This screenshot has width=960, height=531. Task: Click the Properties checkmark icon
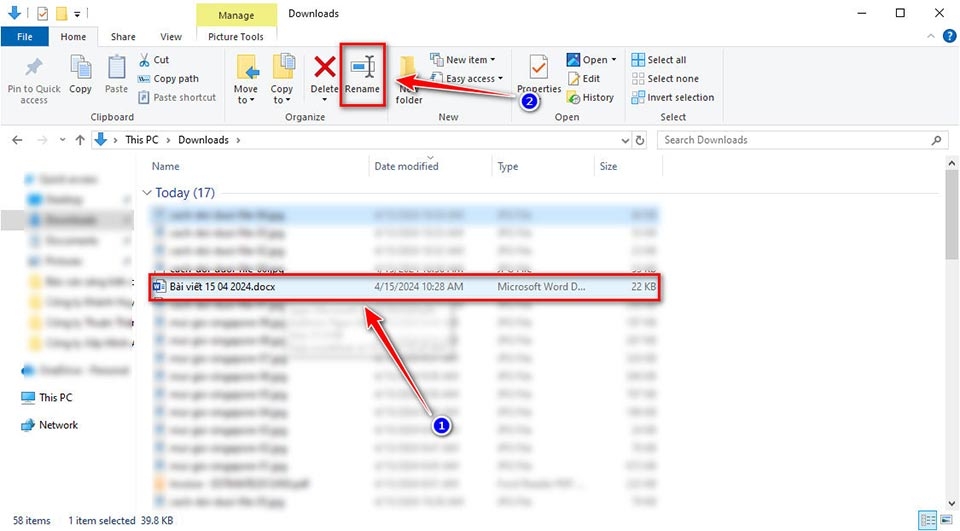click(x=539, y=67)
